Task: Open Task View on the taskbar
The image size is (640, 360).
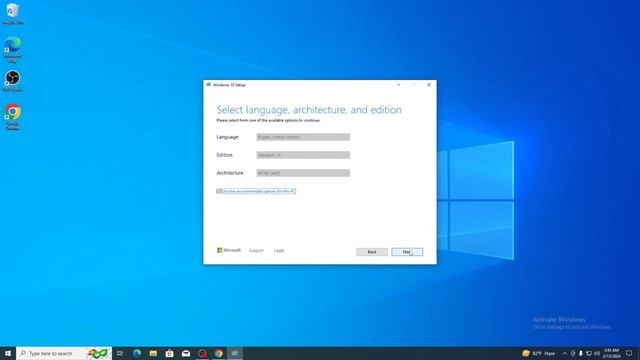Action: point(120,353)
